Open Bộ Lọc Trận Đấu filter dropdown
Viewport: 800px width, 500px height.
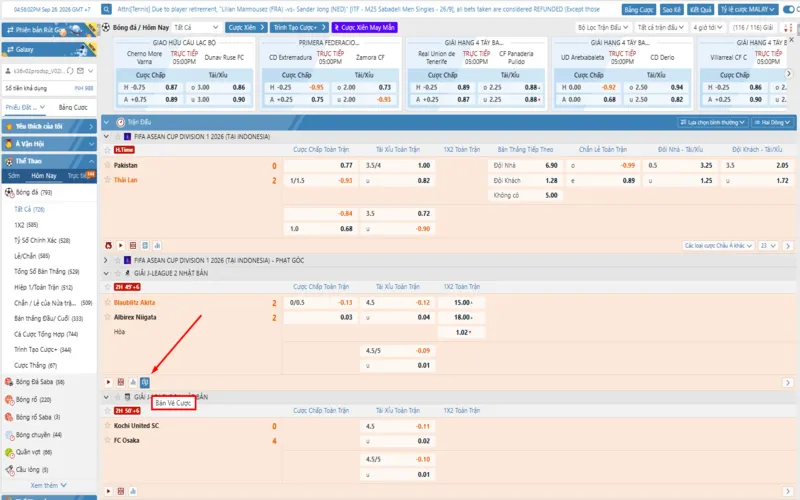tap(603, 28)
